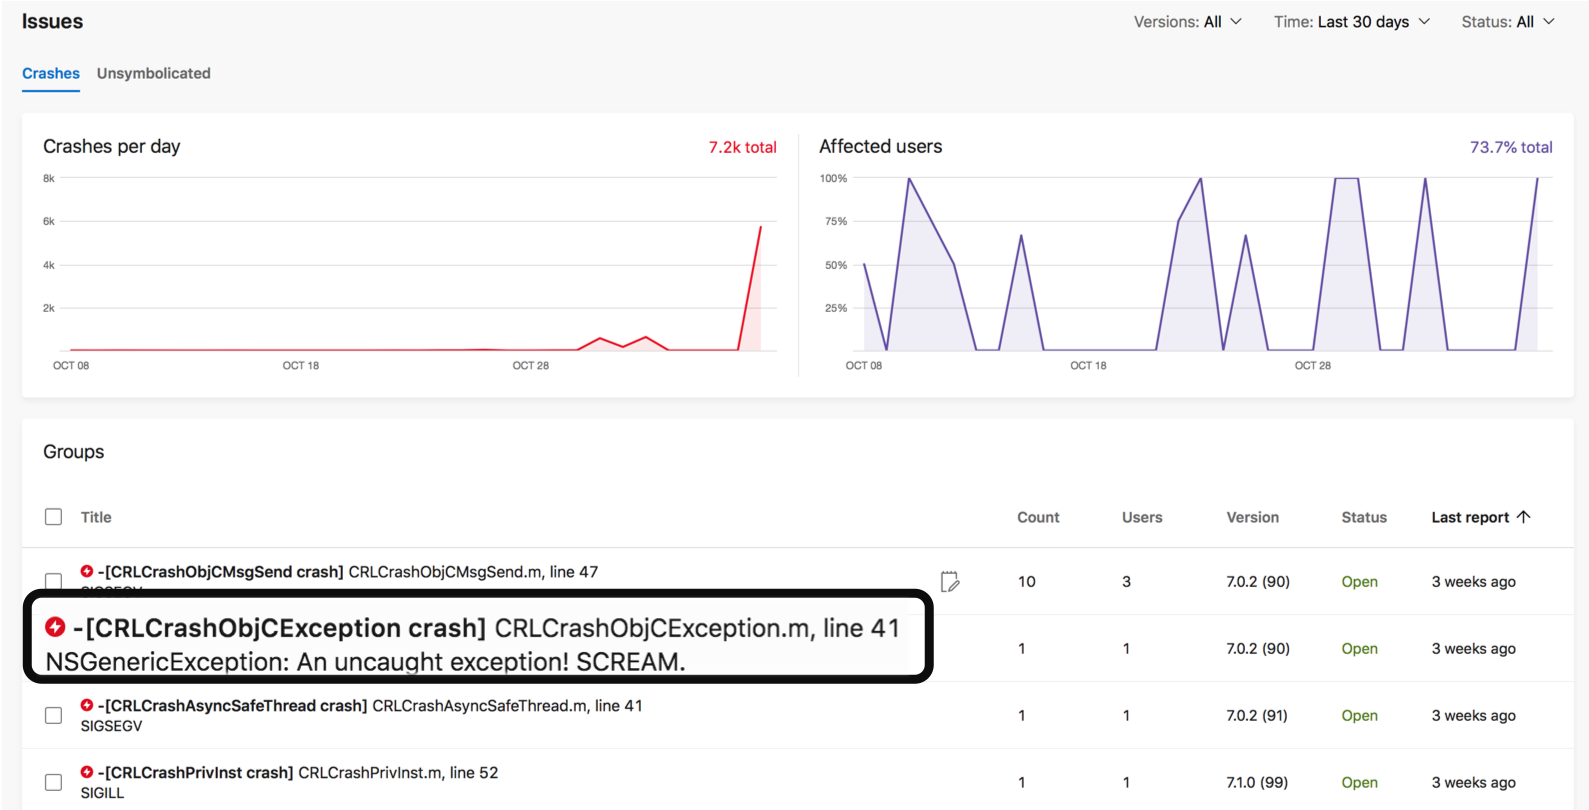The width and height of the screenshot is (1589, 810).
Task: Toggle the select-all checkbox beside Title
Action: 53,517
